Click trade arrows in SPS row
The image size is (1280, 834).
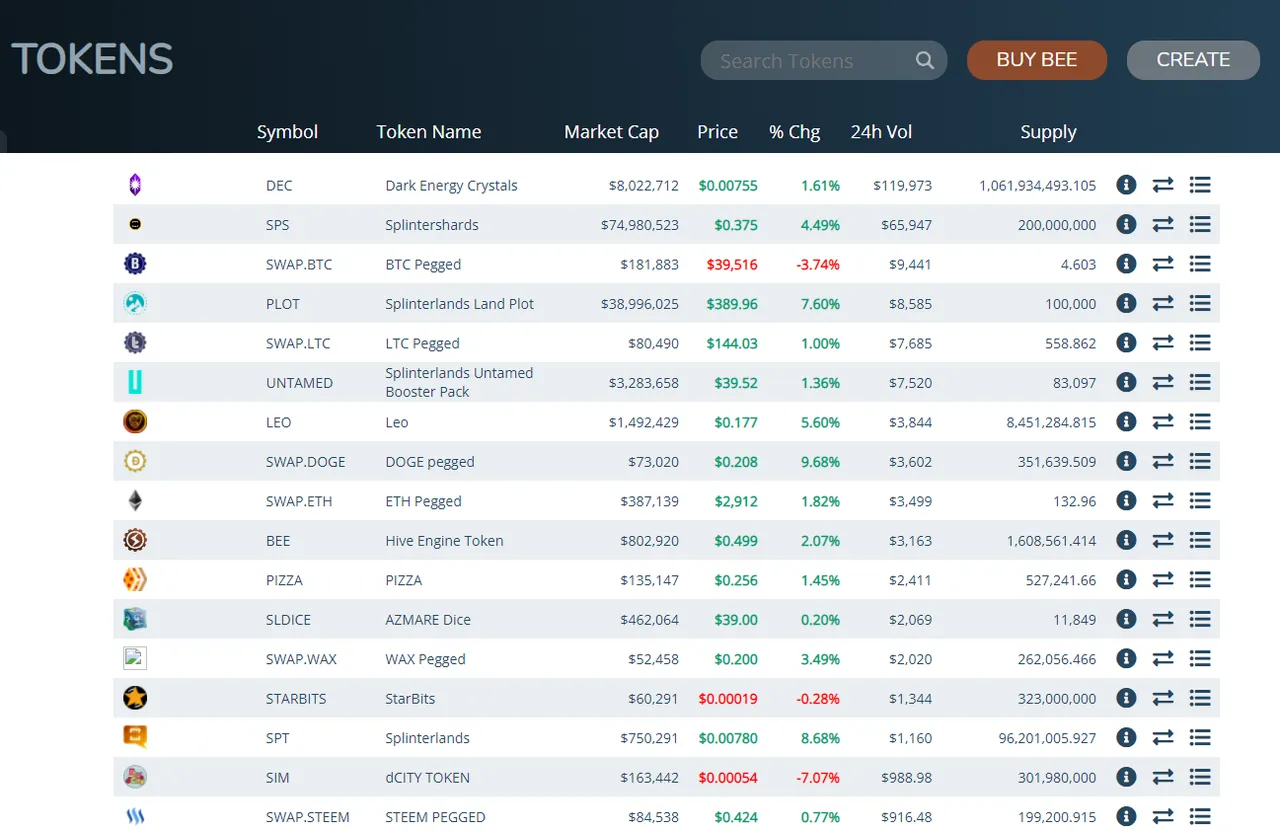1162,224
